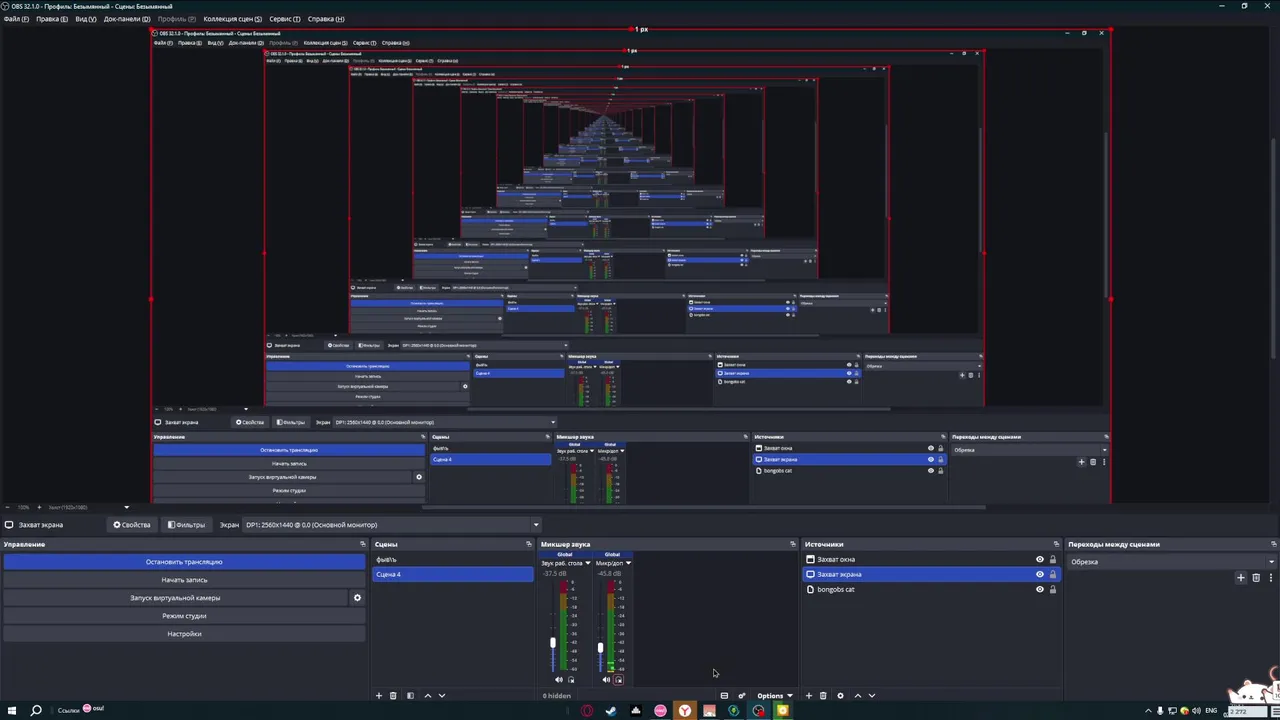Toggle visibility of bongobs cat source
1280x720 pixels.
(x=1039, y=589)
